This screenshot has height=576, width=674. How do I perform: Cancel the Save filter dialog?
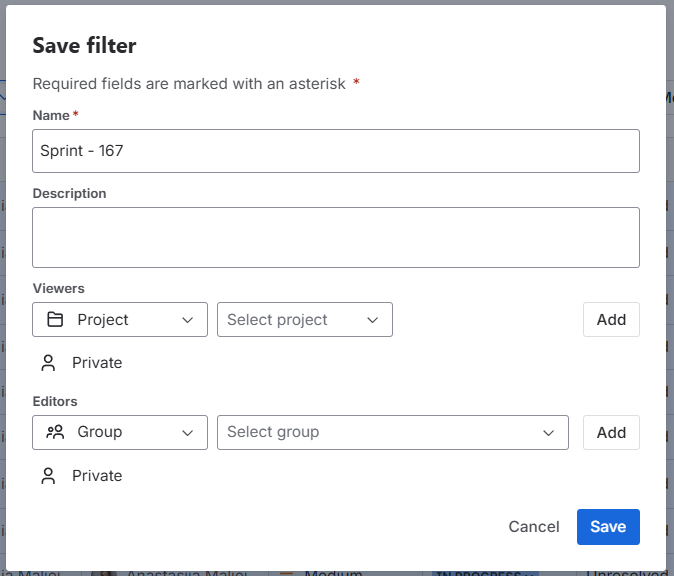(534, 527)
